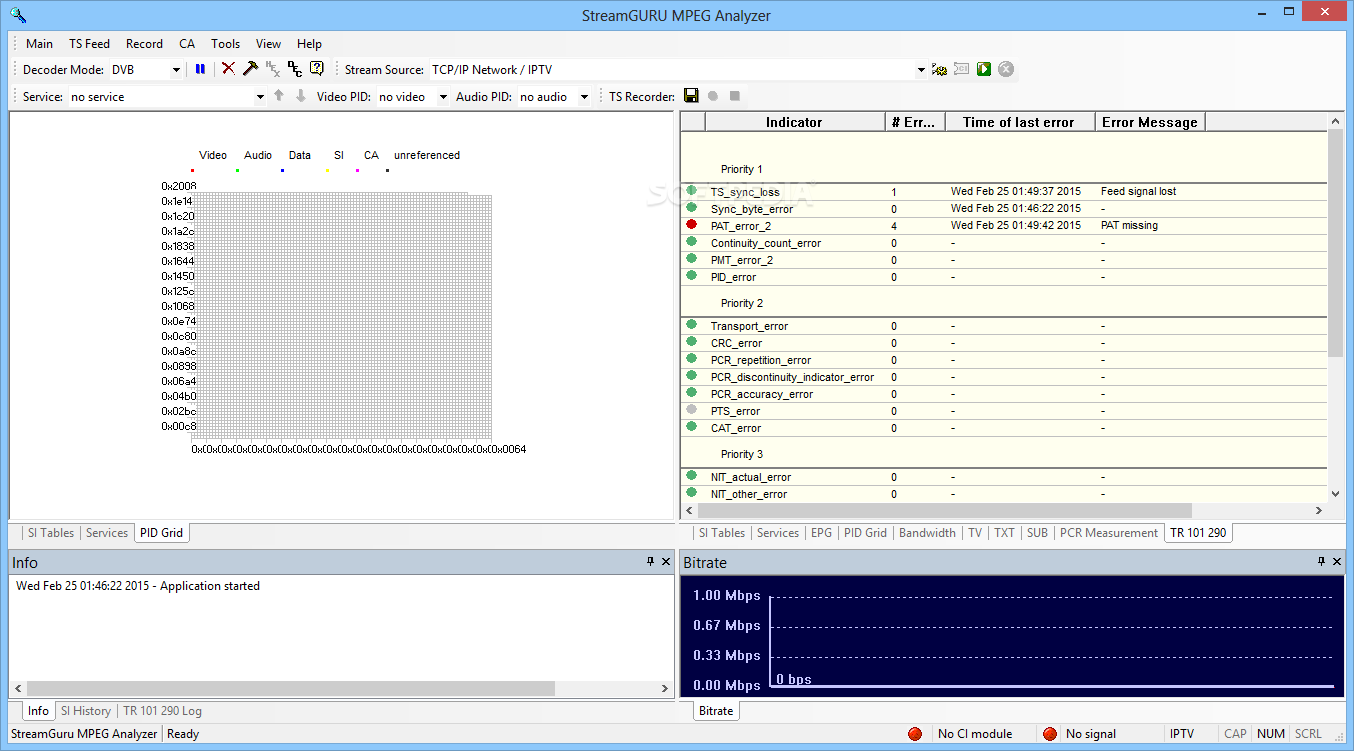Switch to the TR 101 290 Log tab
Image resolution: width=1354 pixels, height=751 pixels.
pos(162,711)
